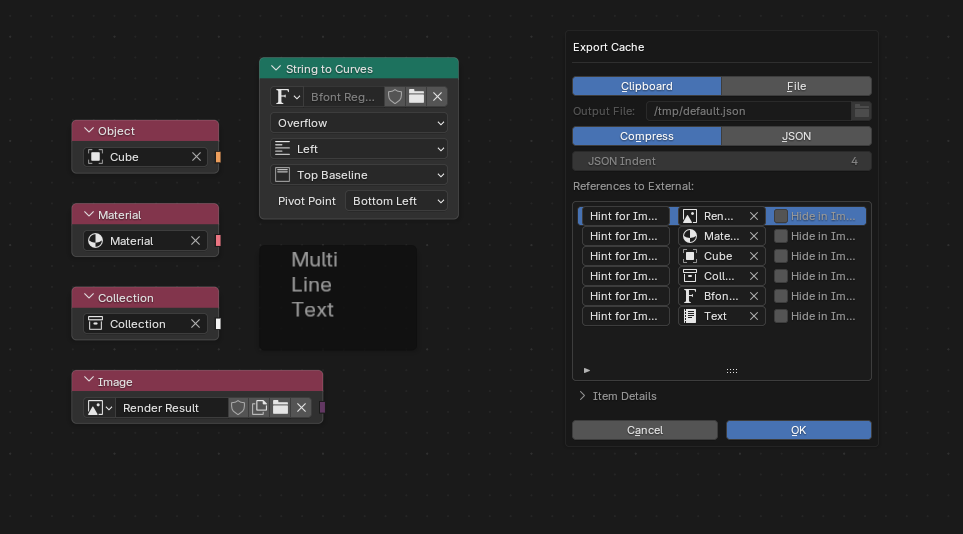
Task: Toggle Hide in Import for Text row
Action: coord(781,316)
